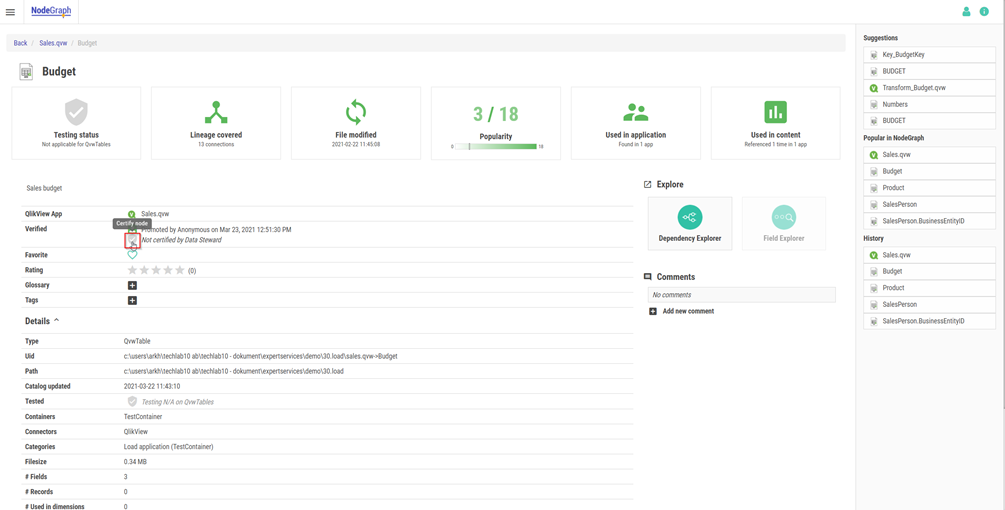Go Back via breadcrumb link
This screenshot has height=510, width=1005.
(x=21, y=43)
